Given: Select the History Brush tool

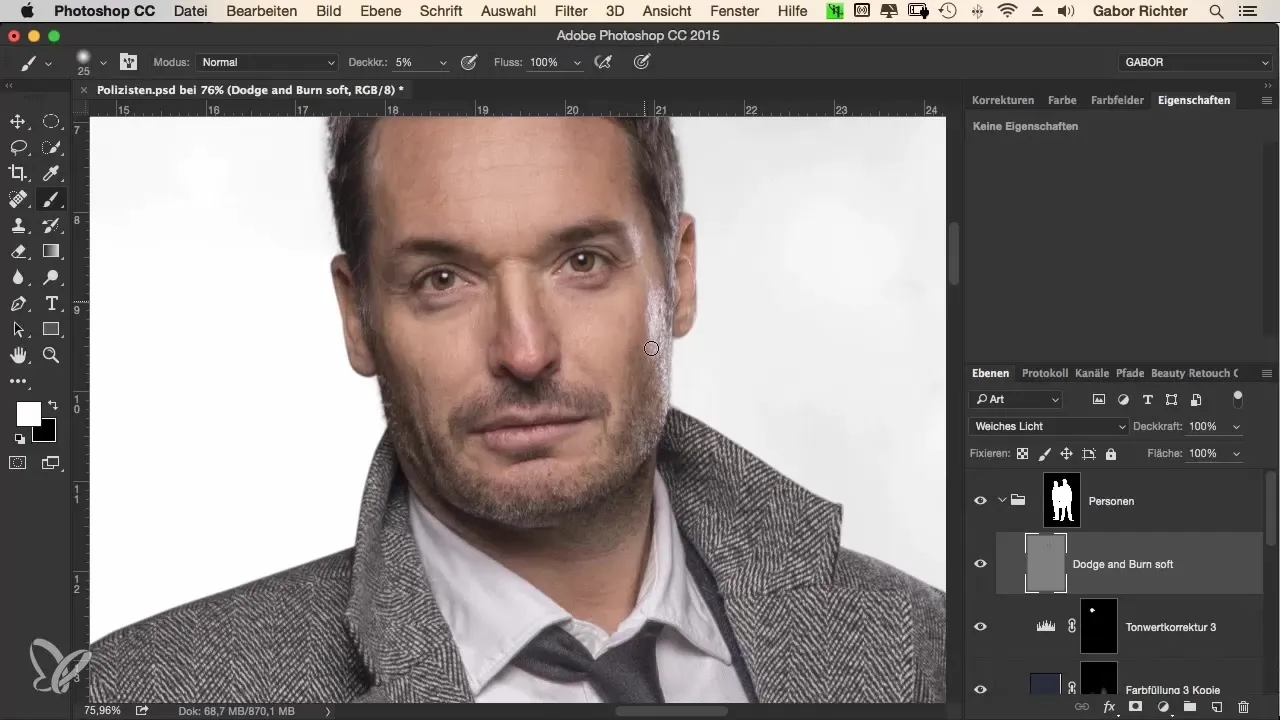Looking at the screenshot, I should click(x=51, y=225).
